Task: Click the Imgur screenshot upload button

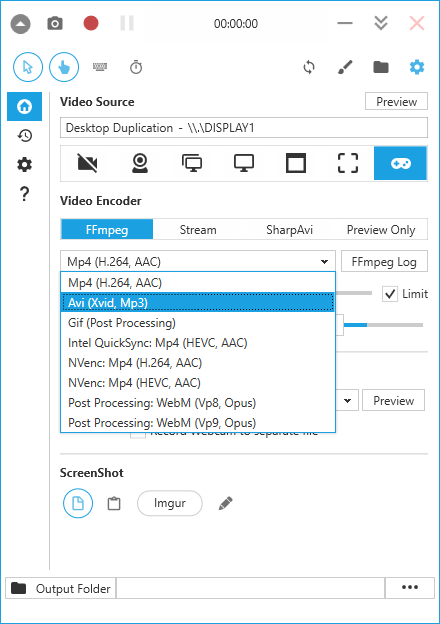Action: click(x=170, y=503)
